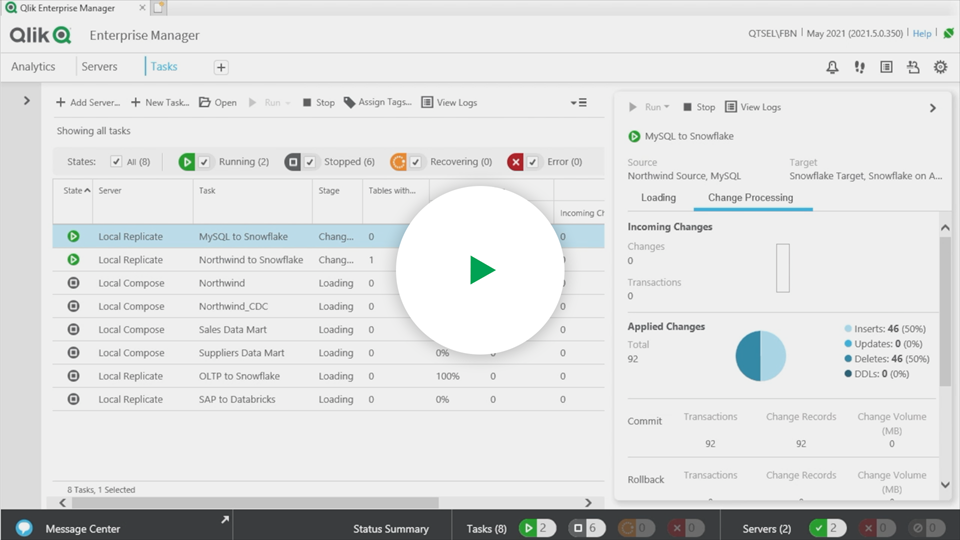This screenshot has height=540, width=960.
Task: Click the Add Server icon
Action: (61, 102)
